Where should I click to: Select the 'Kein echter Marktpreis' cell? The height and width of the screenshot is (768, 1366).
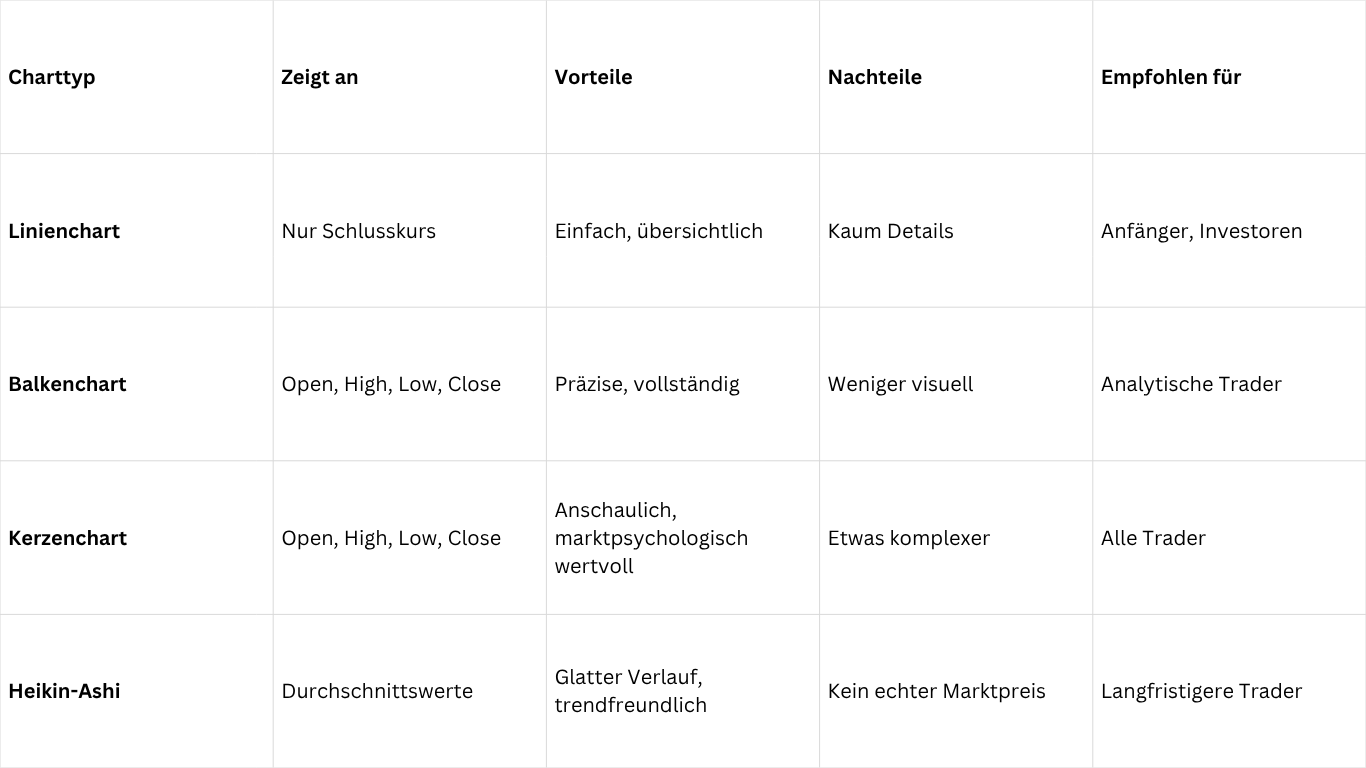pos(937,691)
